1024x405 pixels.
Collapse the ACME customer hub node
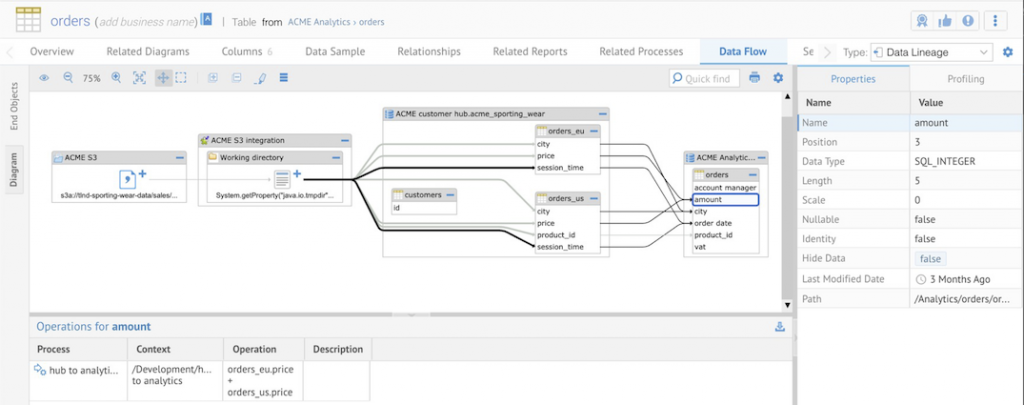[x=602, y=114]
